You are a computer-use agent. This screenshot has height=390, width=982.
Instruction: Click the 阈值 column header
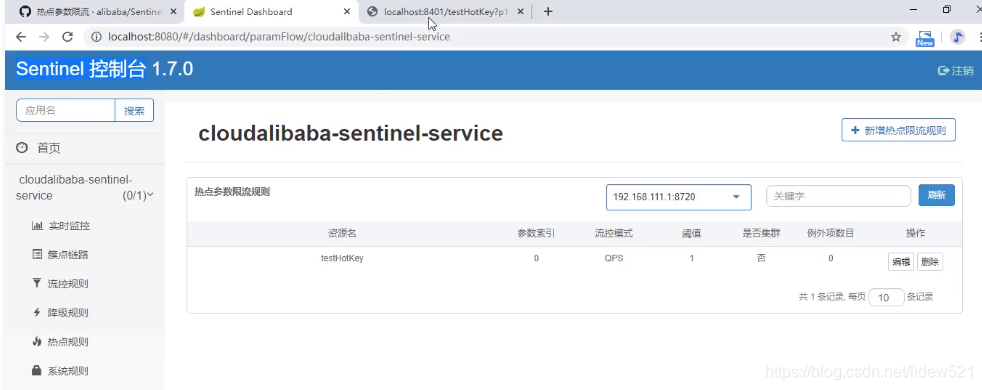point(691,233)
